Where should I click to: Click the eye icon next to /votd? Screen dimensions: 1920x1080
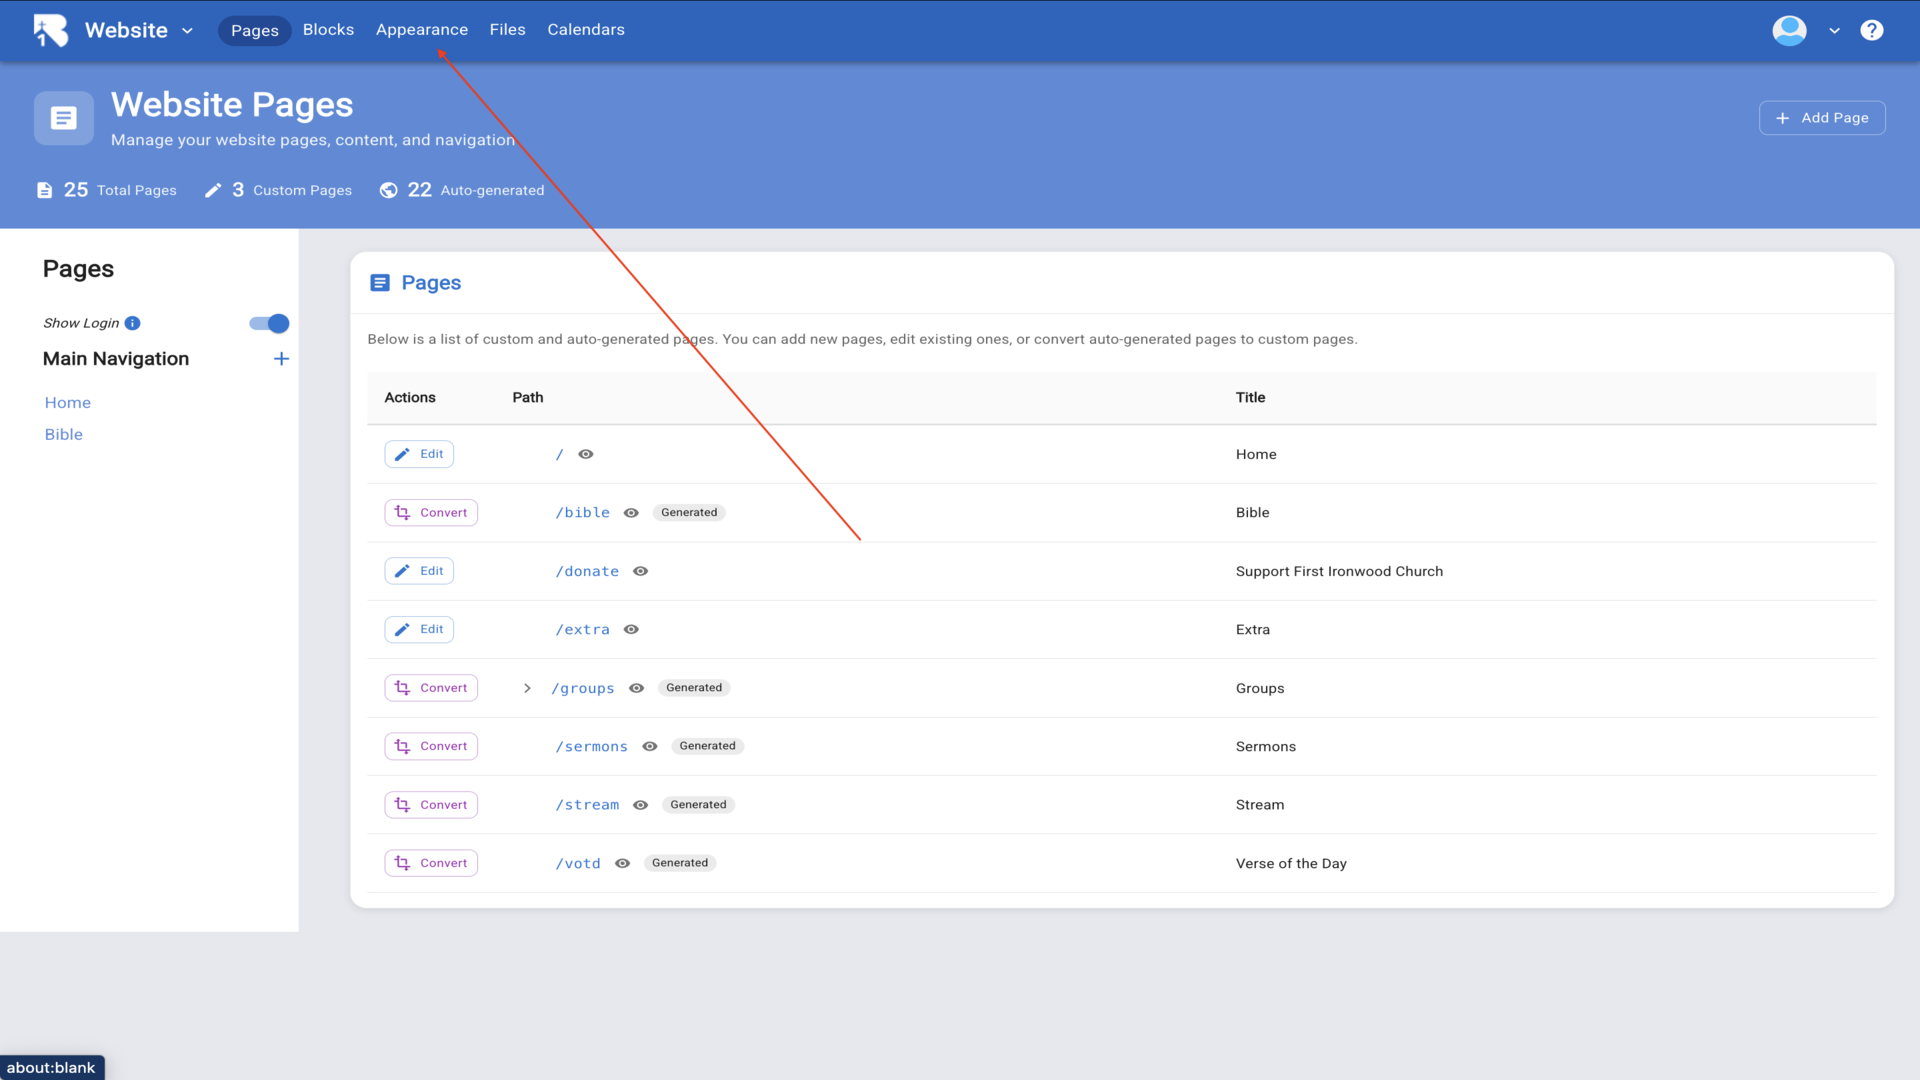[x=622, y=863]
